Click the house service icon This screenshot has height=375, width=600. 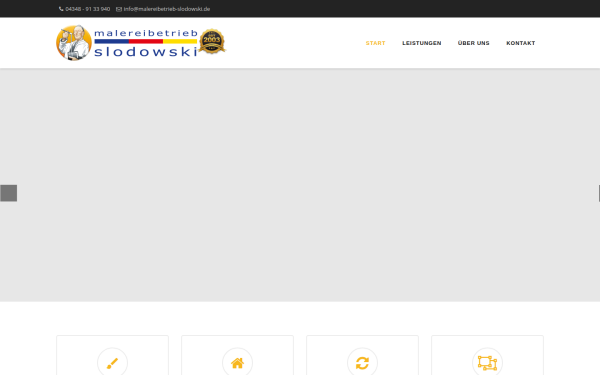point(237,363)
